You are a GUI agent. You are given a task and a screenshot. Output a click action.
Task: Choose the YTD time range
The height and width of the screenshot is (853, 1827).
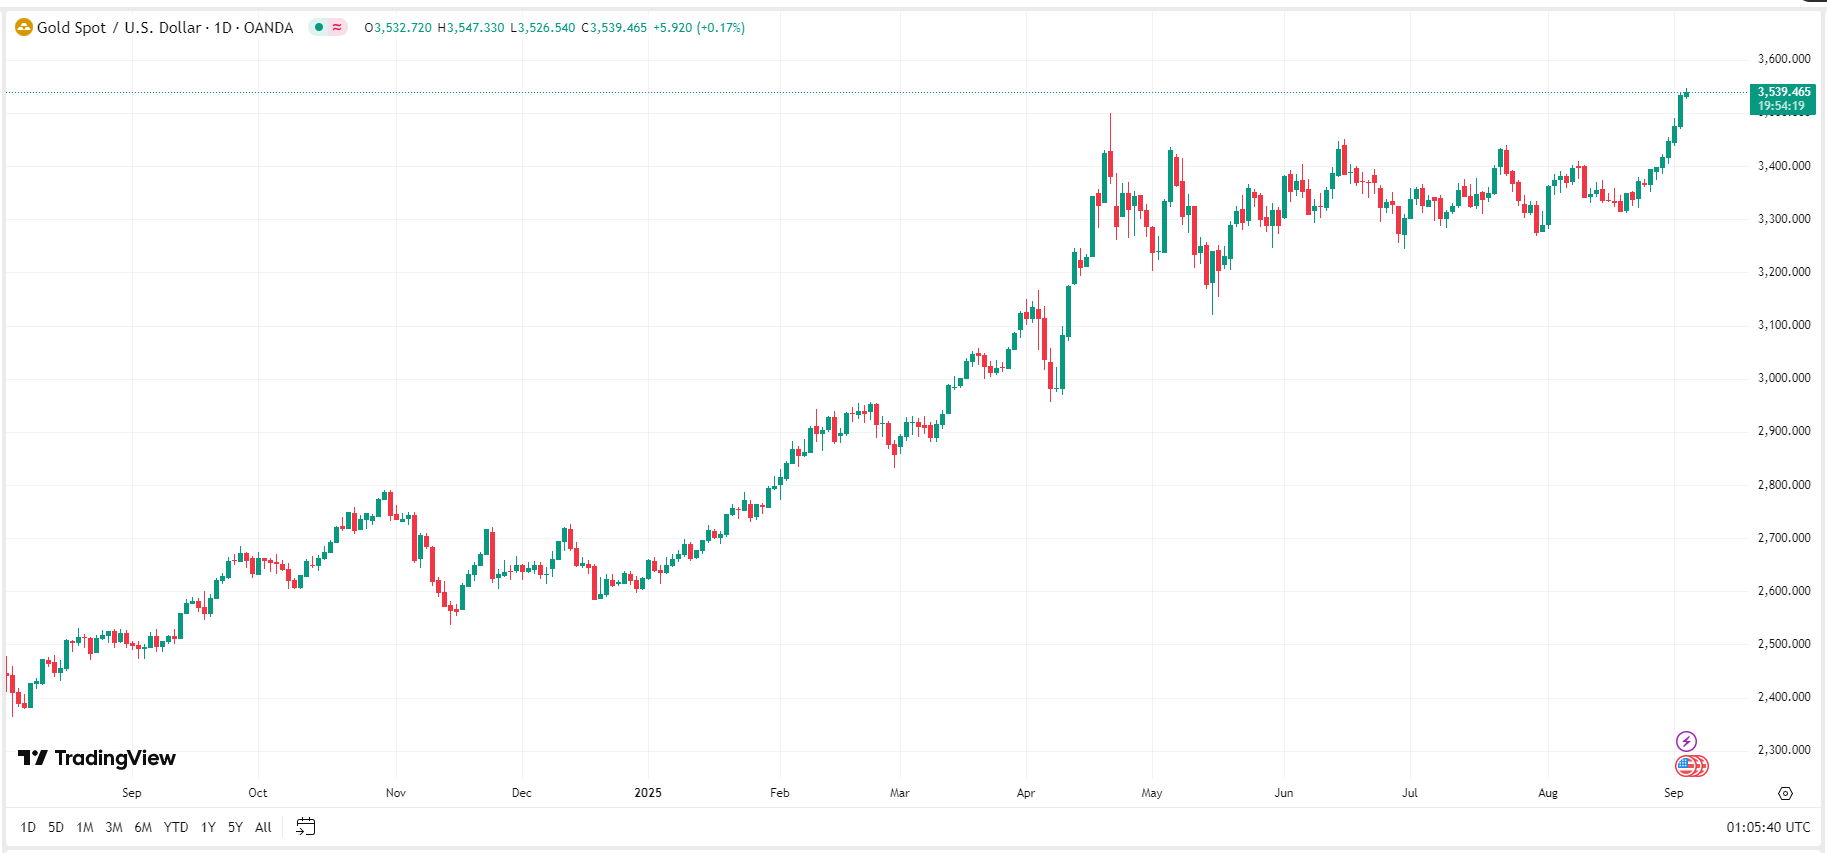(x=176, y=827)
